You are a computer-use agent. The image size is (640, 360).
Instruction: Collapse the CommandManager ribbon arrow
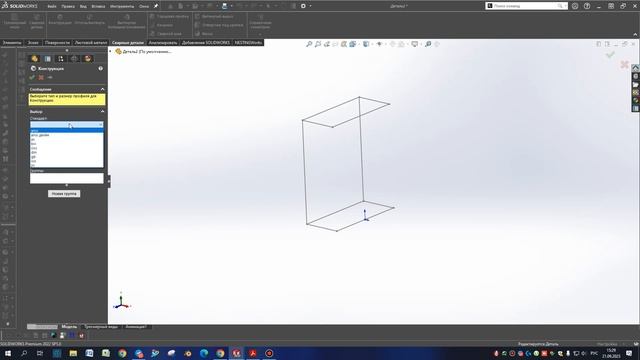pyautogui.click(x=635, y=34)
